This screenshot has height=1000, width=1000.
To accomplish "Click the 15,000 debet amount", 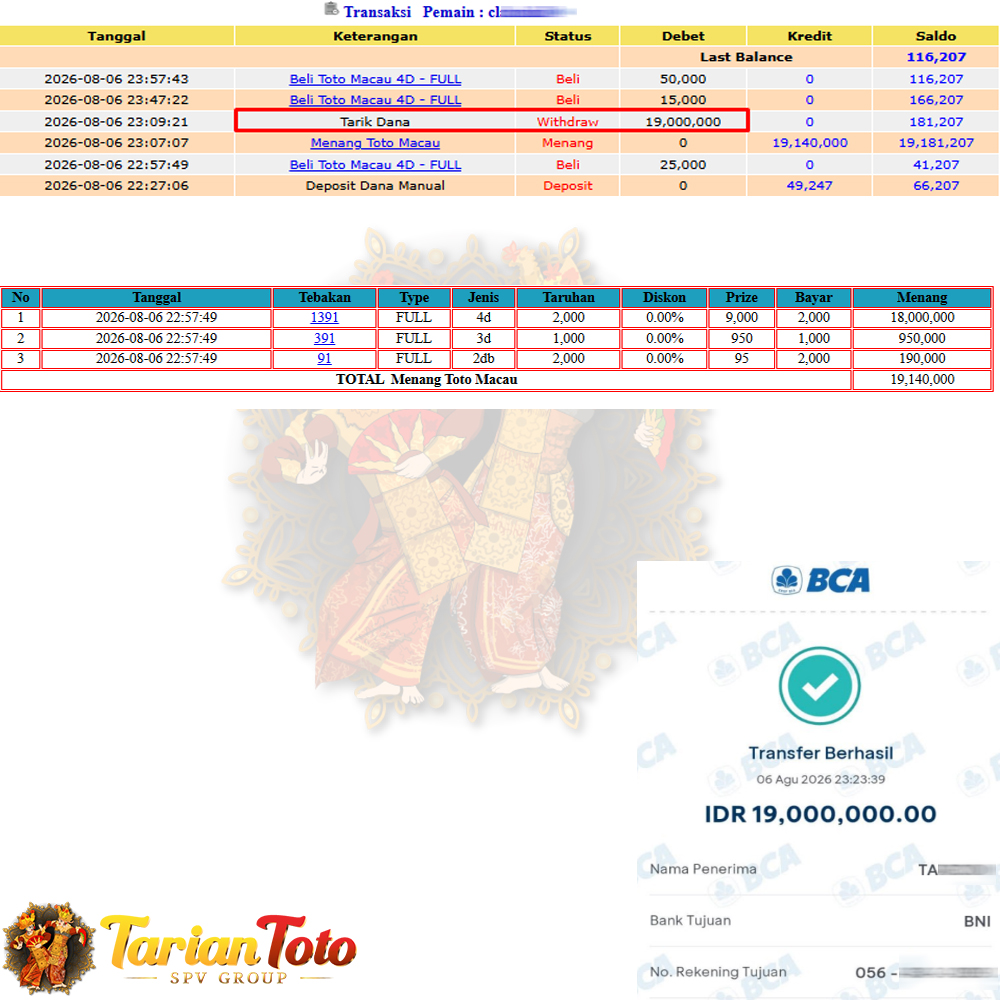I will pyautogui.click(x=683, y=100).
